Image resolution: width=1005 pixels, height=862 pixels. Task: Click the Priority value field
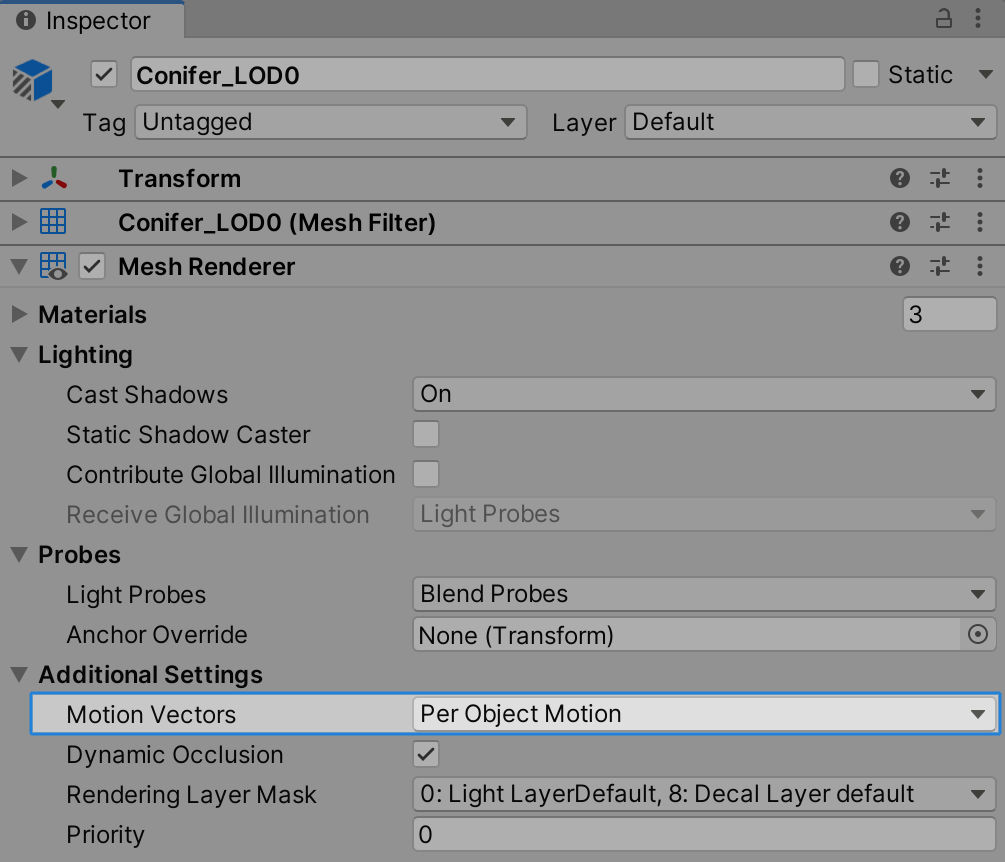tap(703, 835)
